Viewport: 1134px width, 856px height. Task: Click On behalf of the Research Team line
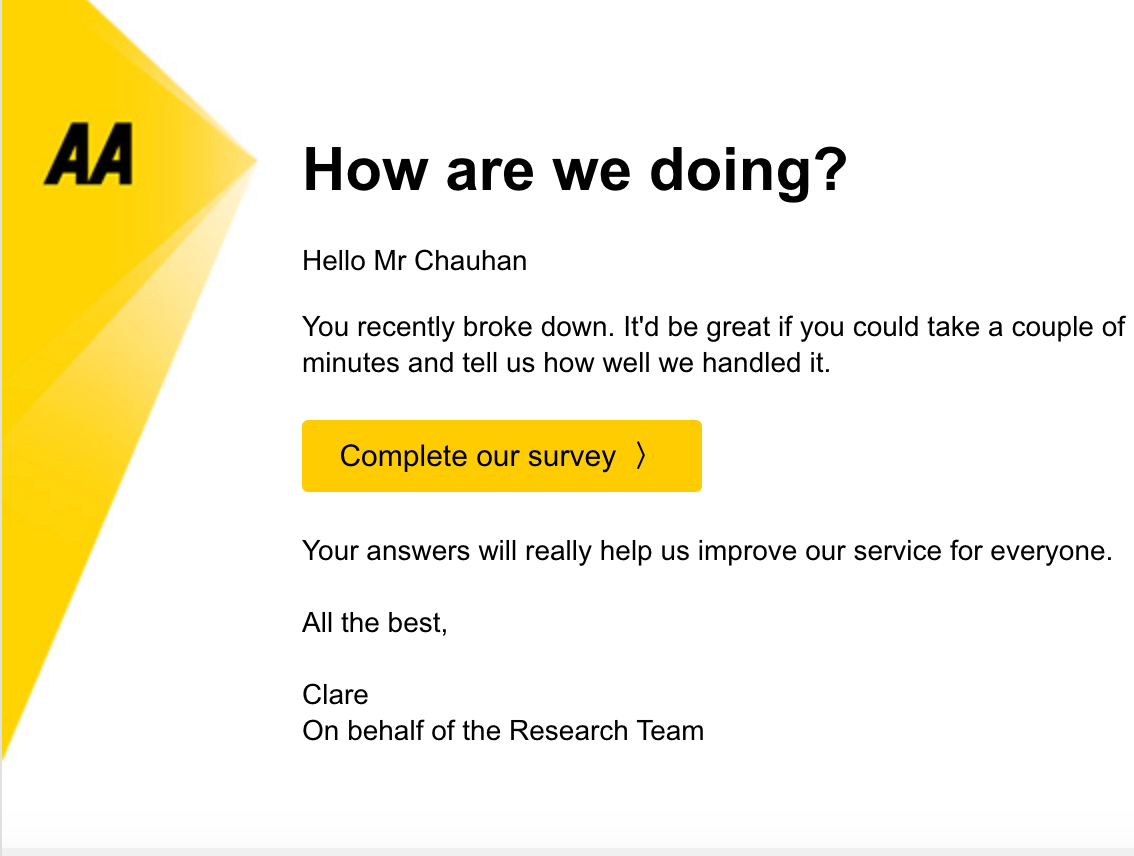coord(503,731)
